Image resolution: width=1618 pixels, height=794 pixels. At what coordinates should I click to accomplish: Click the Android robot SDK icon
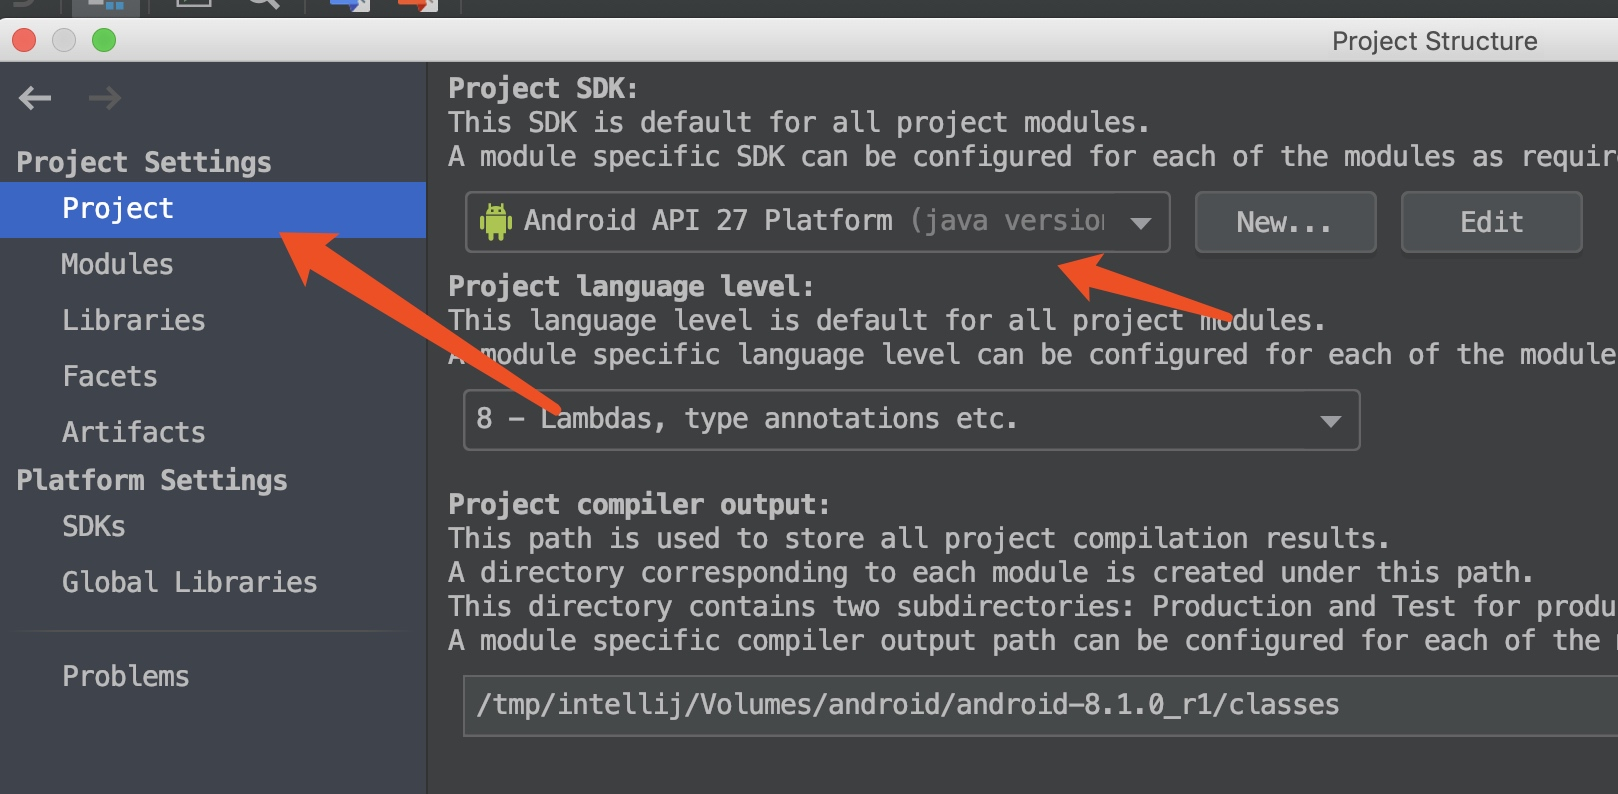[x=496, y=221]
